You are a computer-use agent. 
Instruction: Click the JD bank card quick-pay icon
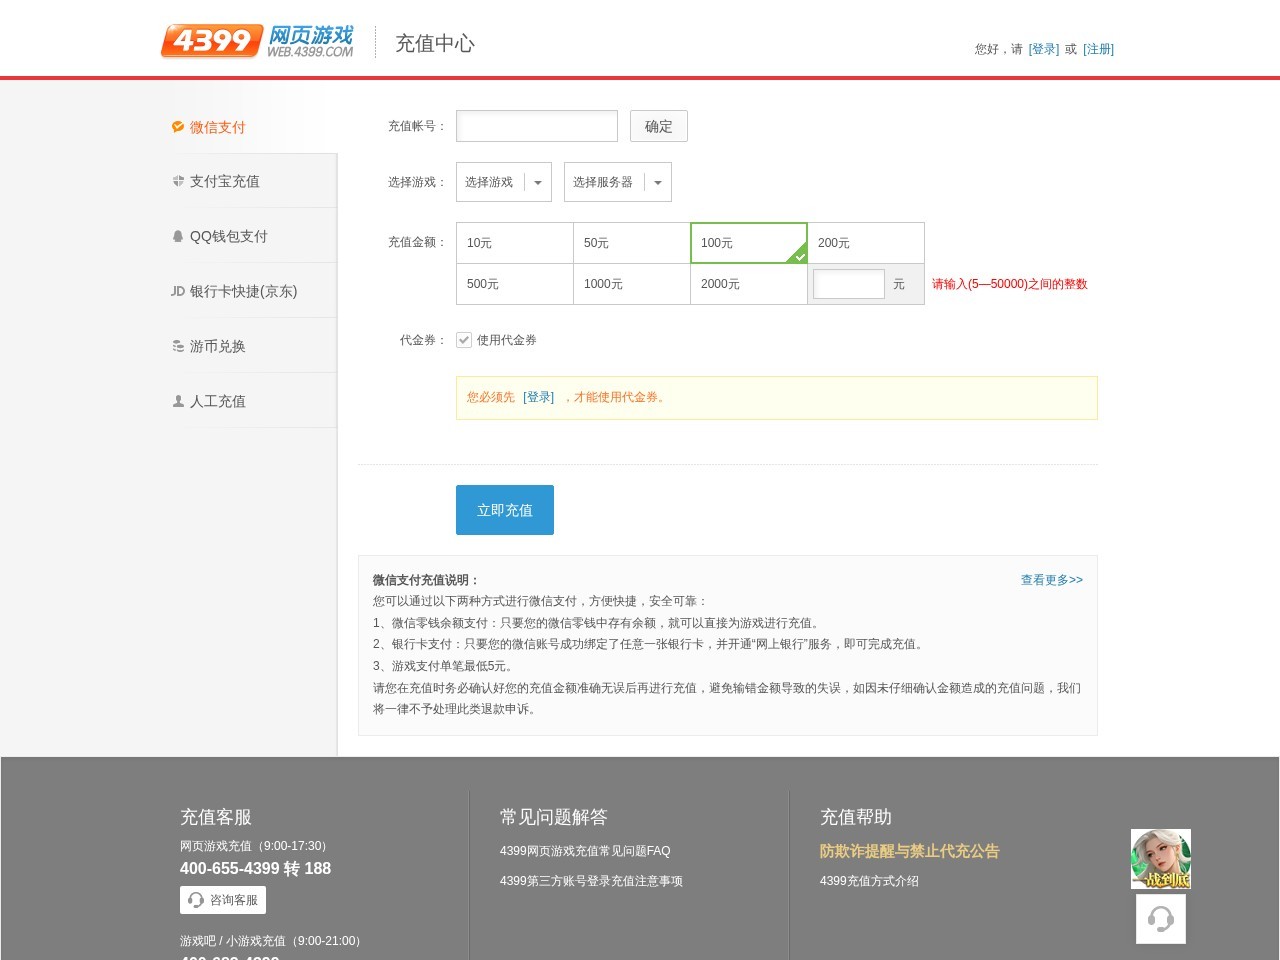click(x=177, y=291)
